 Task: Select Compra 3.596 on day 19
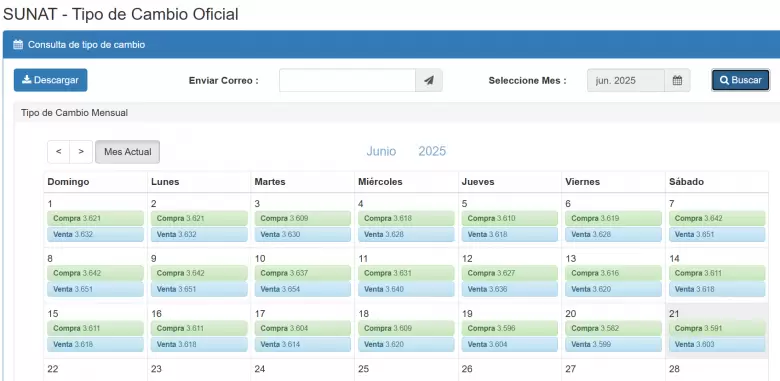pyautogui.click(x=509, y=328)
